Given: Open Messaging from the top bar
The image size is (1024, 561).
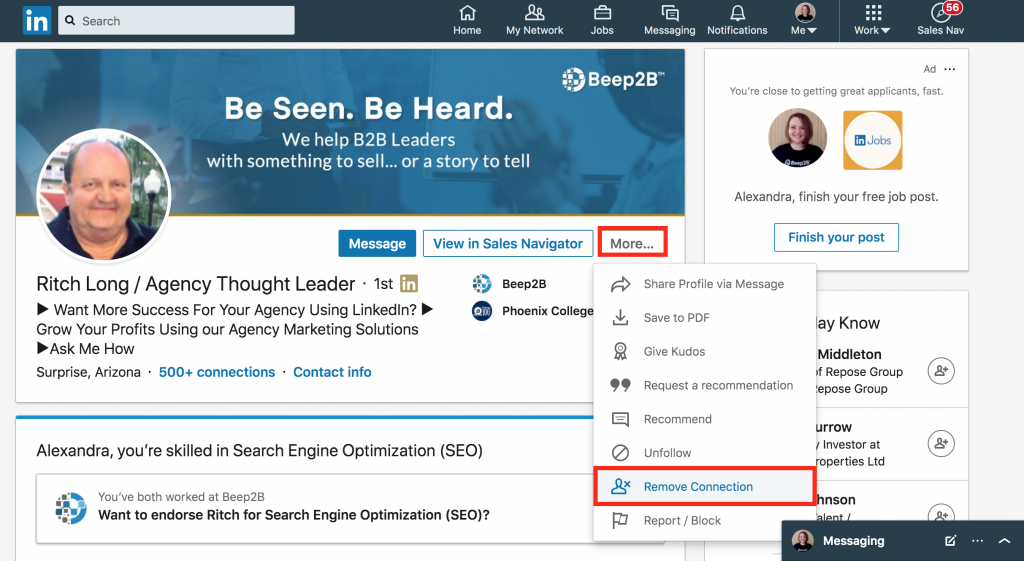Looking at the screenshot, I should 669,20.
